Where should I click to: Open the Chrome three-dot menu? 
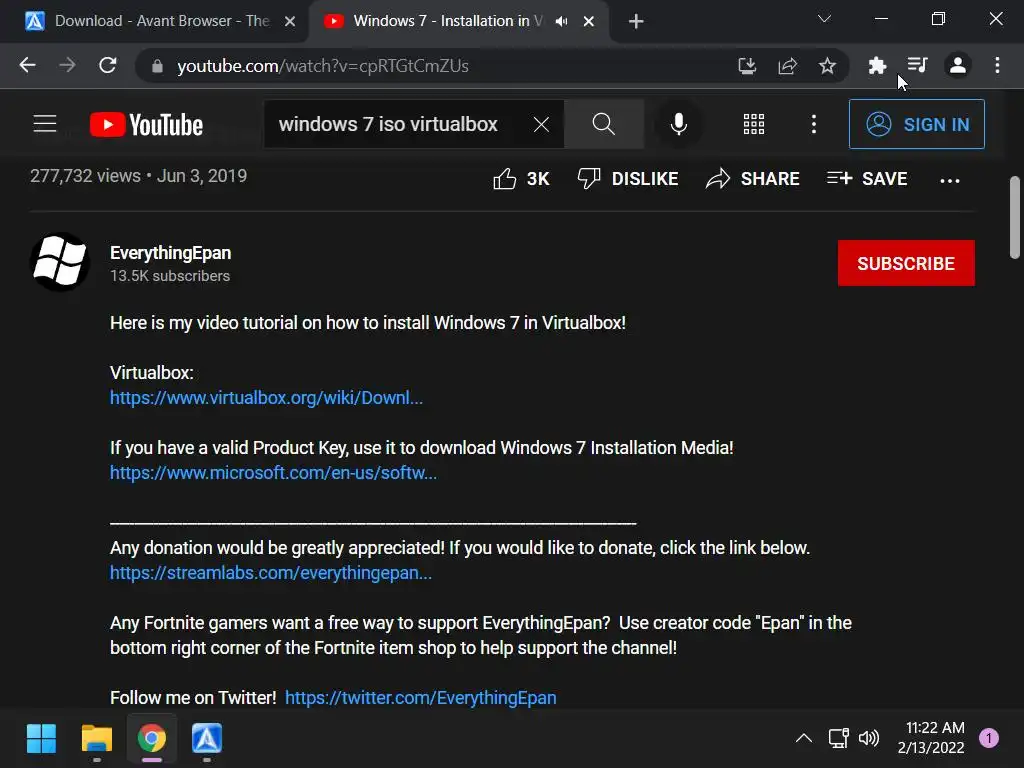tap(997, 65)
